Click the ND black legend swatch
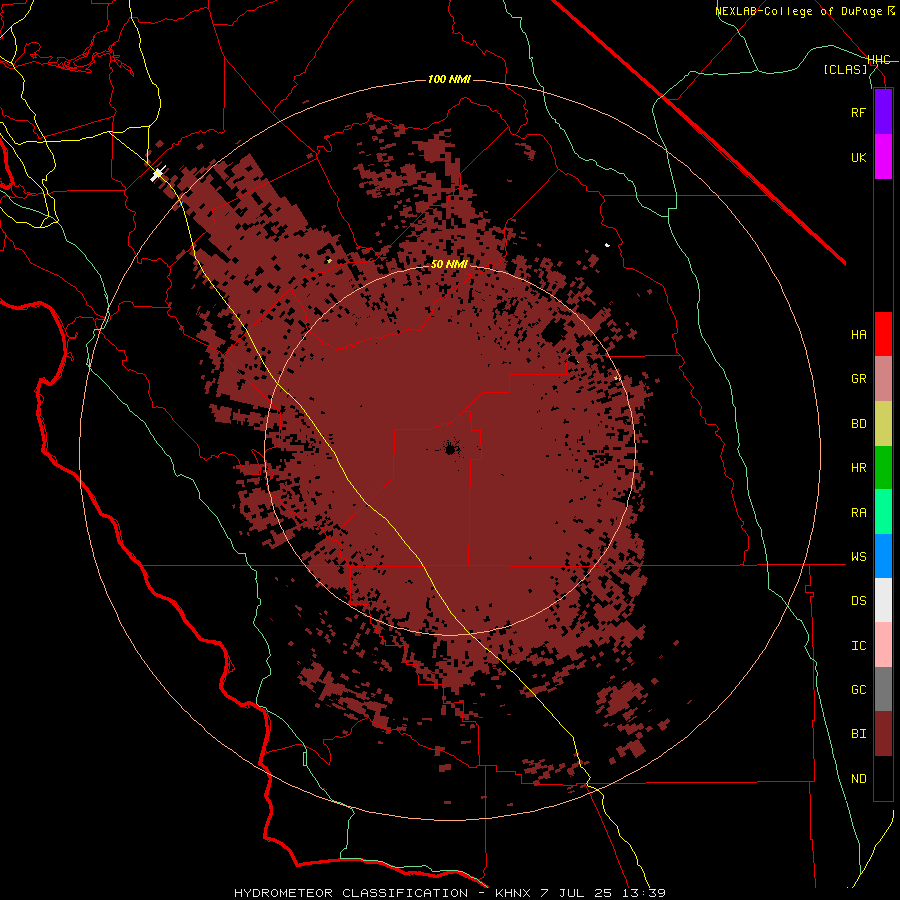 tap(883, 778)
